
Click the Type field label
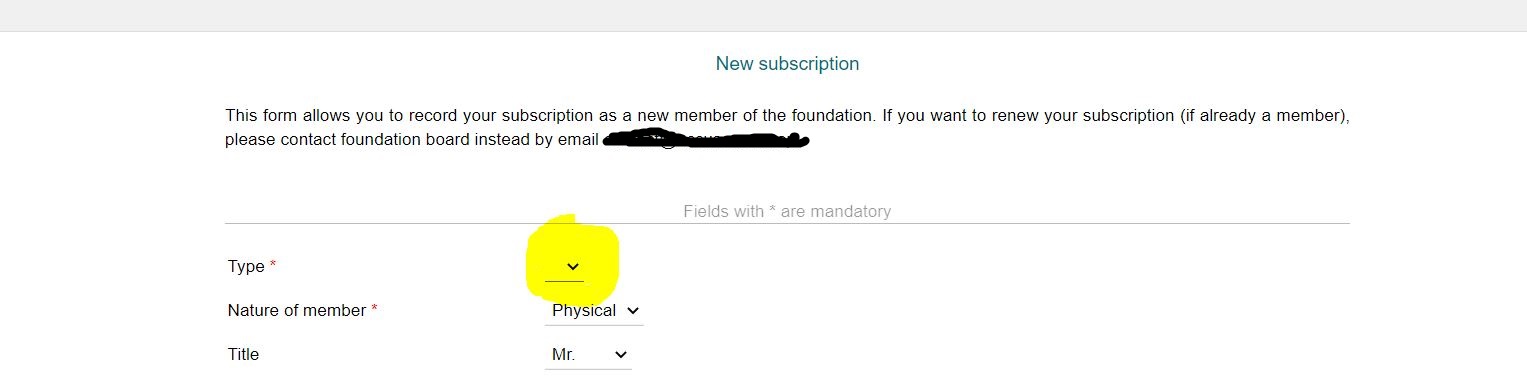(x=246, y=267)
